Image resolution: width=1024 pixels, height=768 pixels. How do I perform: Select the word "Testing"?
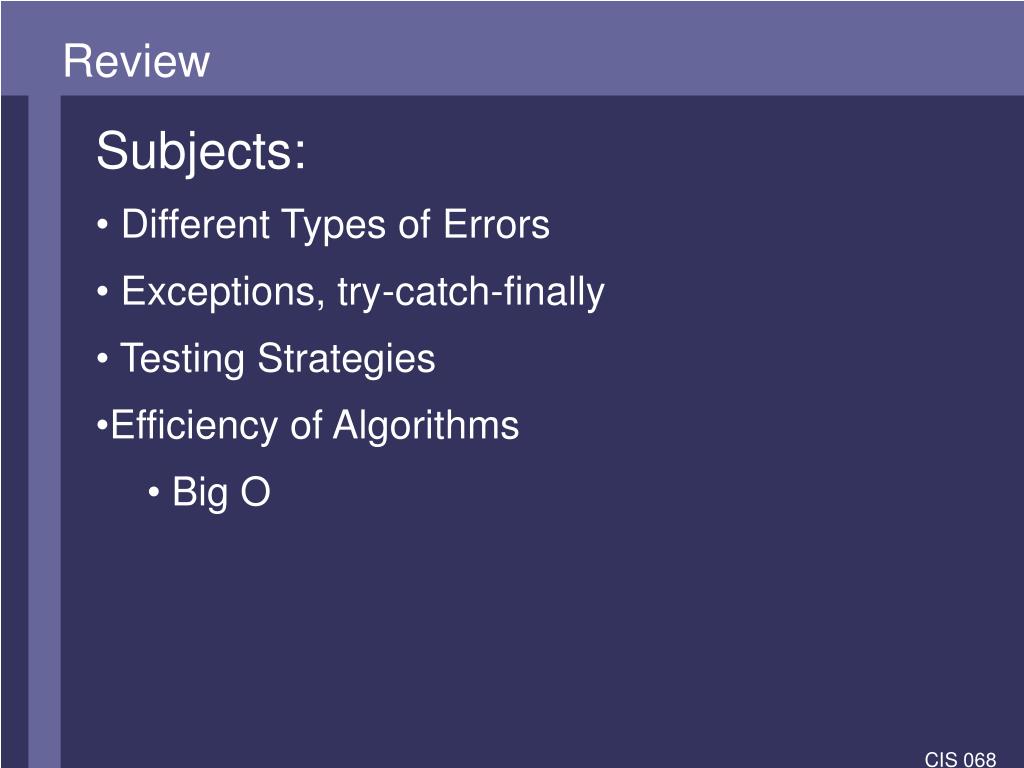(x=182, y=359)
